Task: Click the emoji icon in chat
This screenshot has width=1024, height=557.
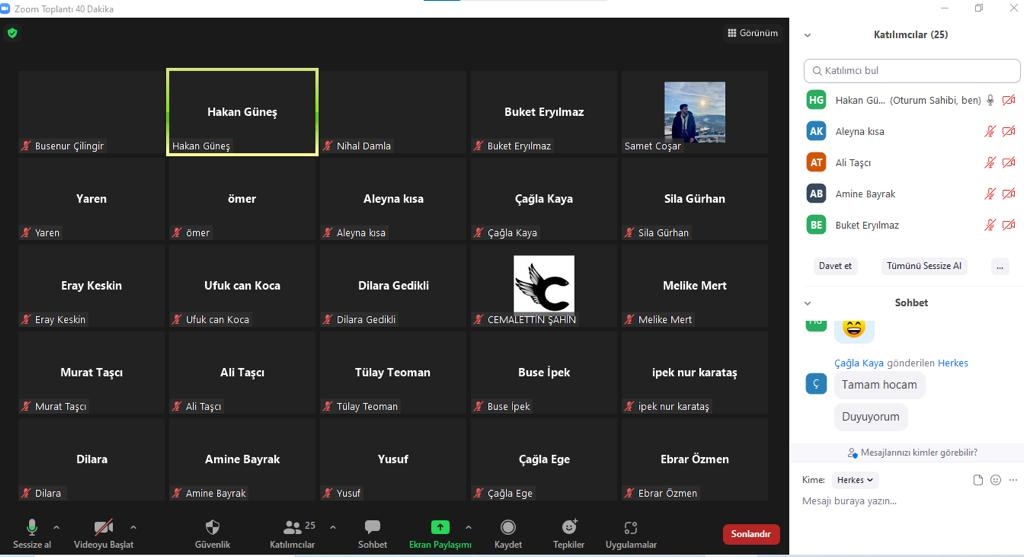Action: click(996, 480)
